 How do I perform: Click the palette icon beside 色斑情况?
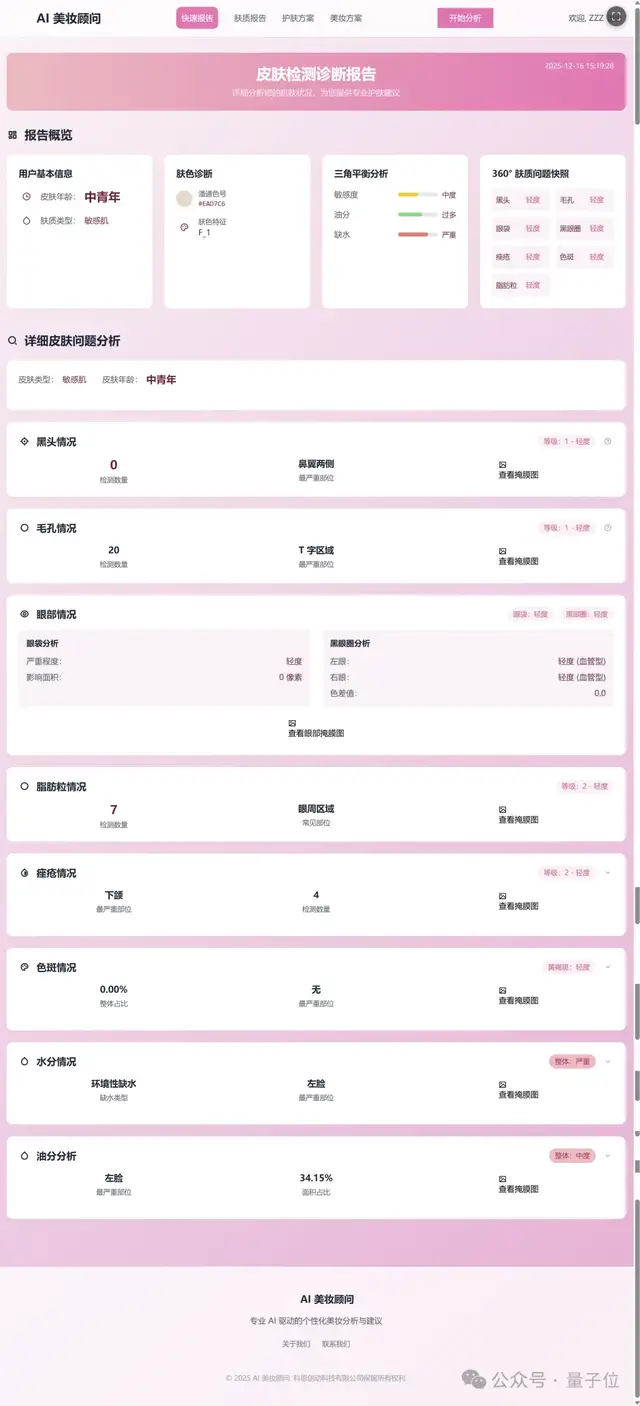pos(25,967)
